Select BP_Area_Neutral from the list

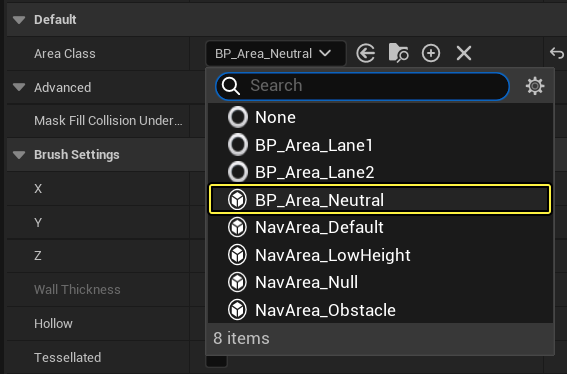pos(380,199)
